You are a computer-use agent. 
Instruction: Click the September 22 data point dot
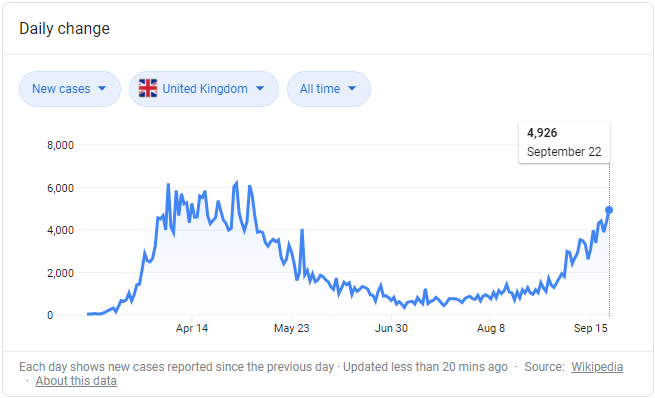coord(609,210)
